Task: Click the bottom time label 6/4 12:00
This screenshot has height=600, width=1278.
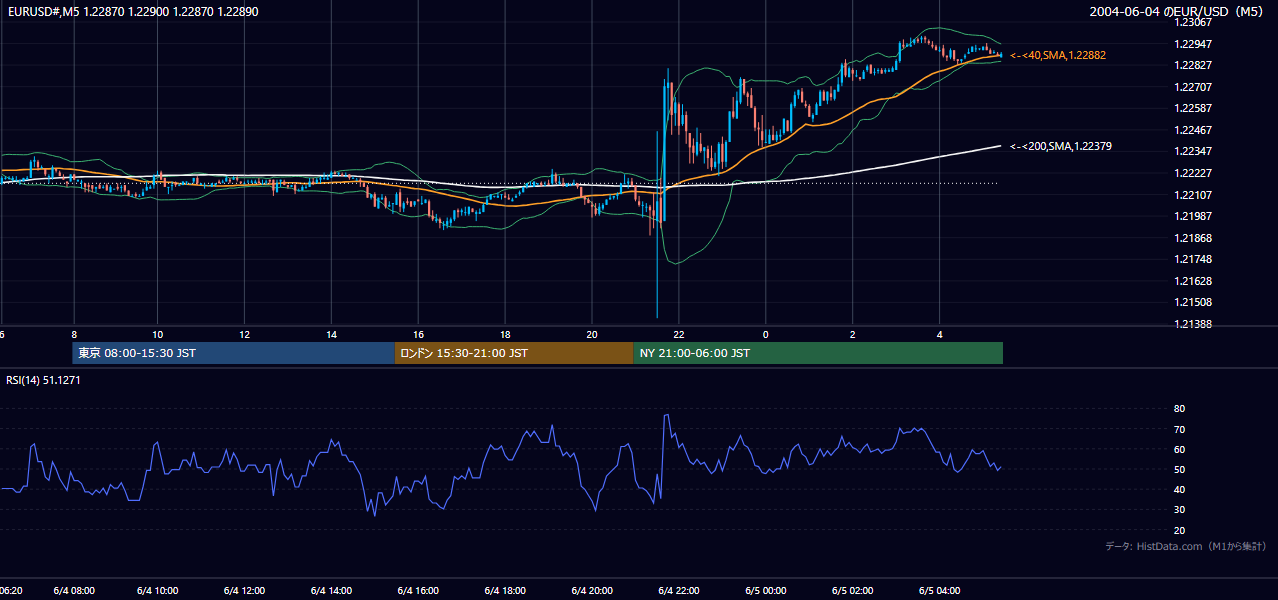Action: 244,591
